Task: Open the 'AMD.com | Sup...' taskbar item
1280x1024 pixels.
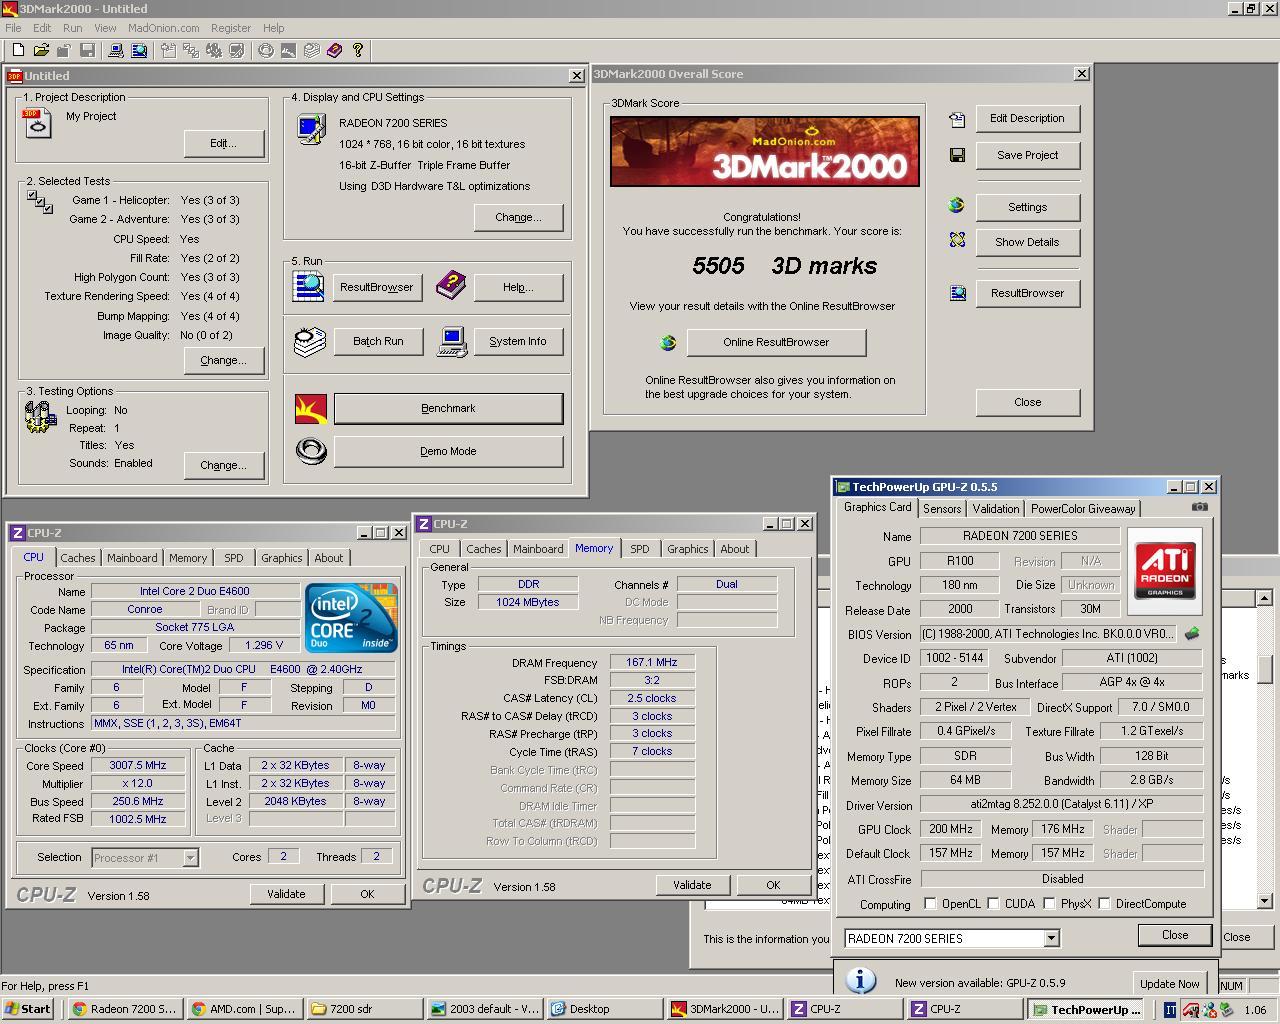Action: 244,1009
